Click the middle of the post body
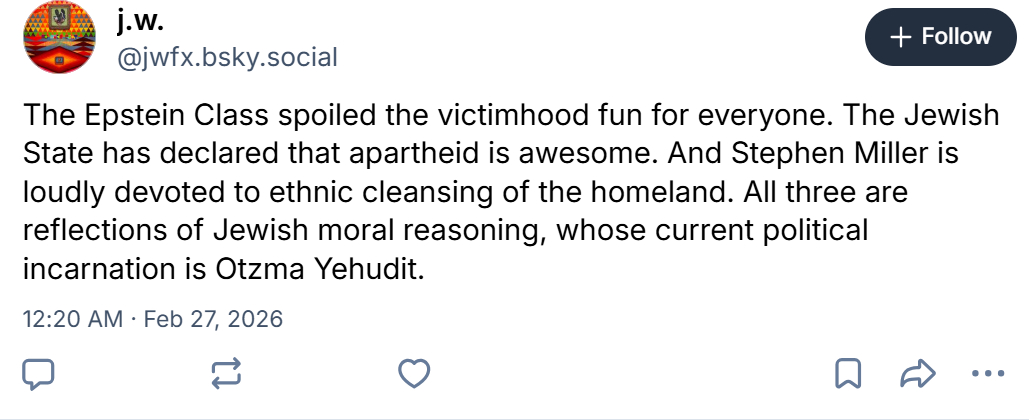Viewport: 1029px width, 420px height. [510, 192]
